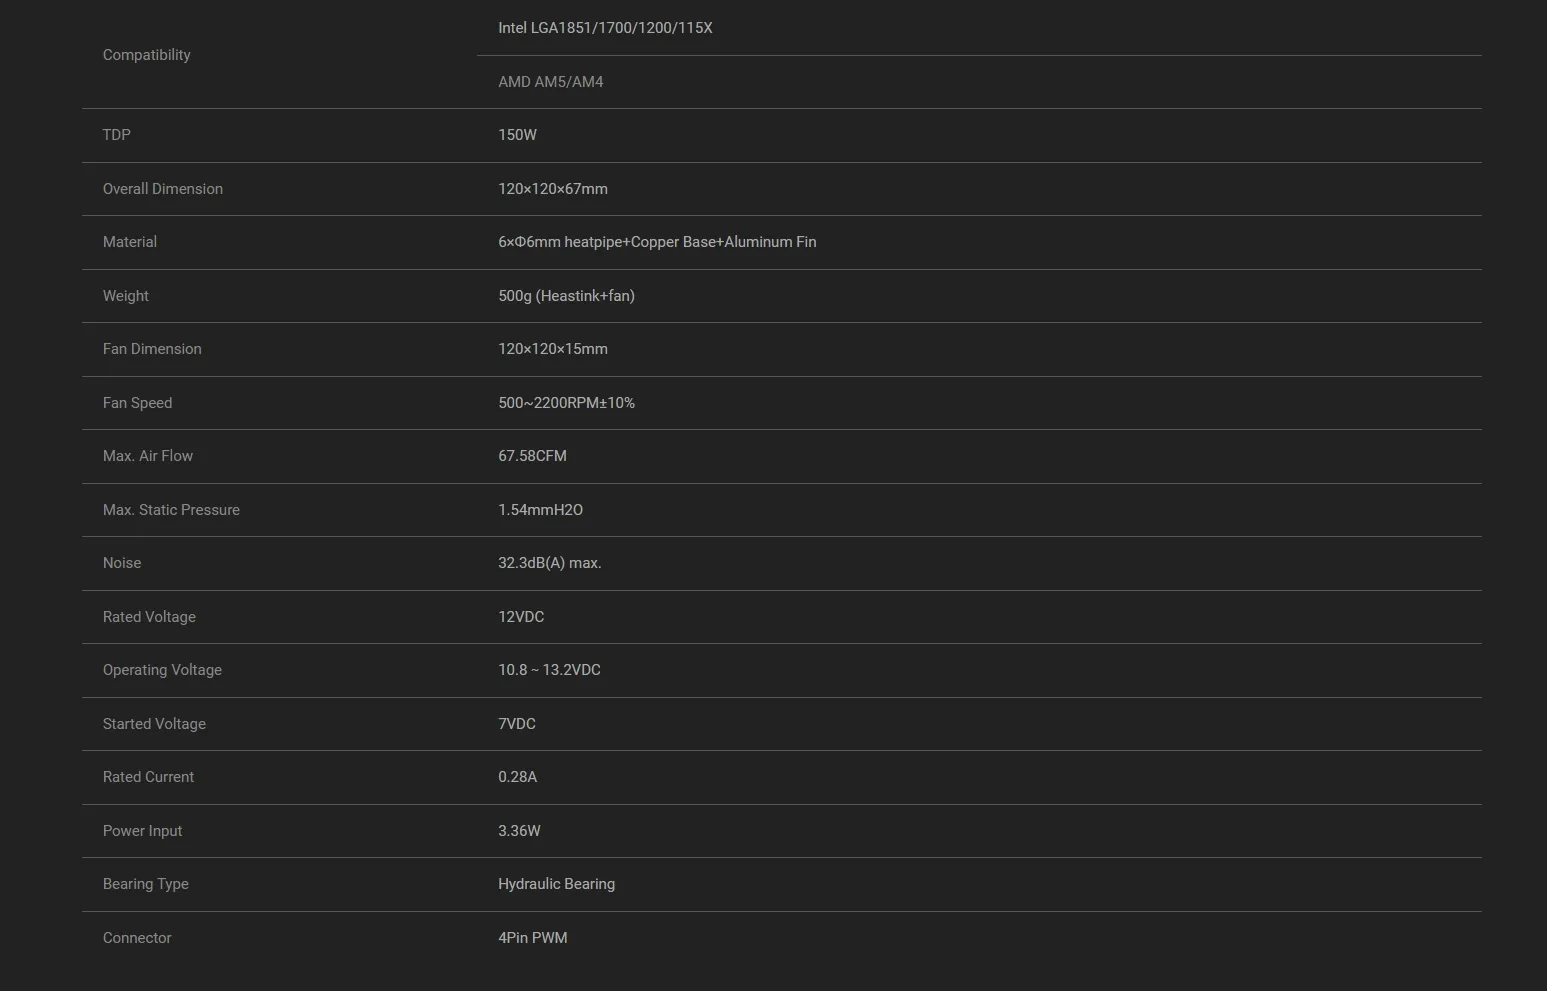This screenshot has width=1547, height=991.
Task: Click the AMD AM5/AM4 value
Action: tap(550, 82)
